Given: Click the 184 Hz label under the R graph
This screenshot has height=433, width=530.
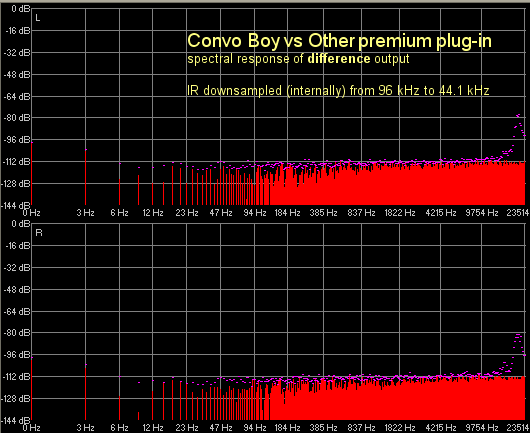Looking at the screenshot, I should [x=287, y=428].
